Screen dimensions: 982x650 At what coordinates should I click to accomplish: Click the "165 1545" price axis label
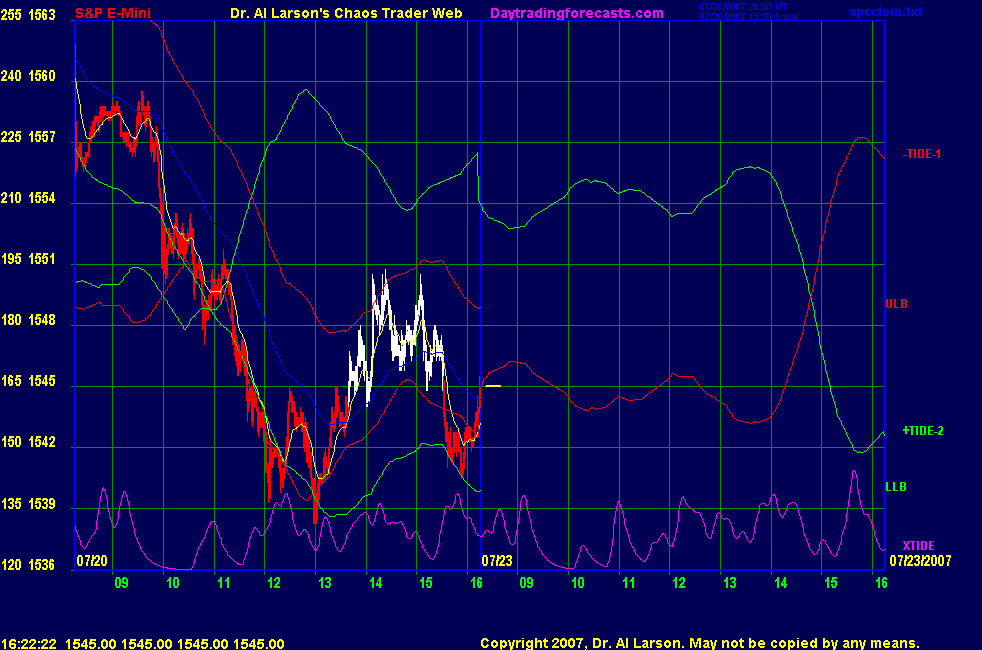tap(28, 381)
